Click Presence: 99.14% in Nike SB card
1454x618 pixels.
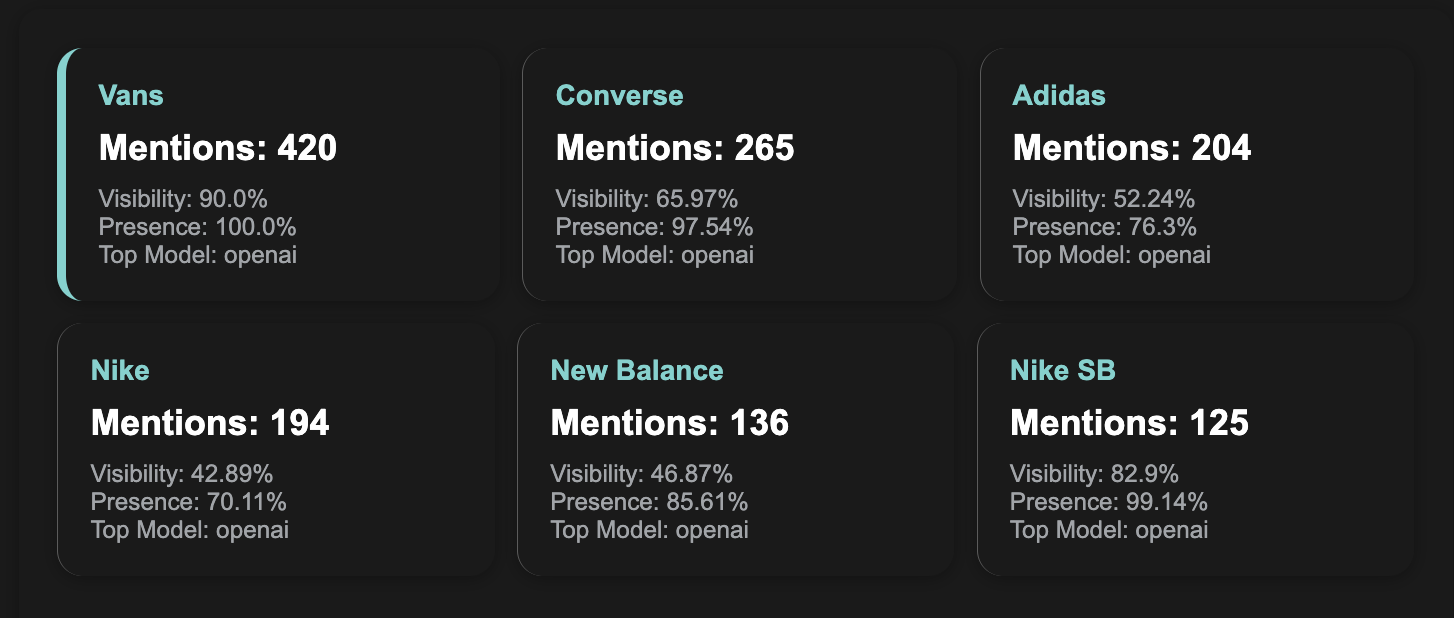[x=1109, y=502]
